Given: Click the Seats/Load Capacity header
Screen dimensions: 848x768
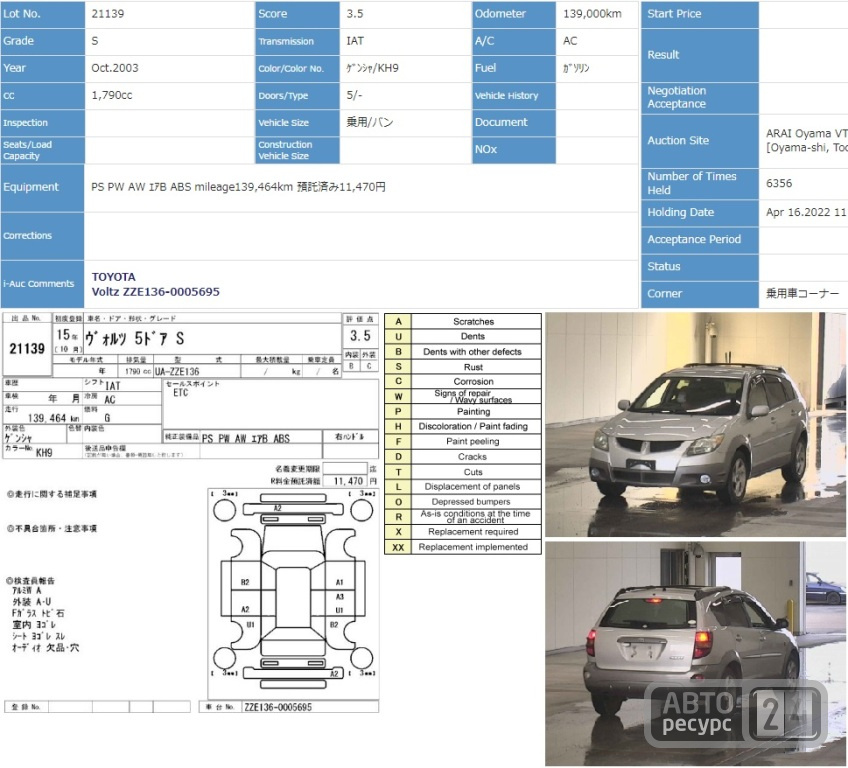Looking at the screenshot, I should (43, 150).
